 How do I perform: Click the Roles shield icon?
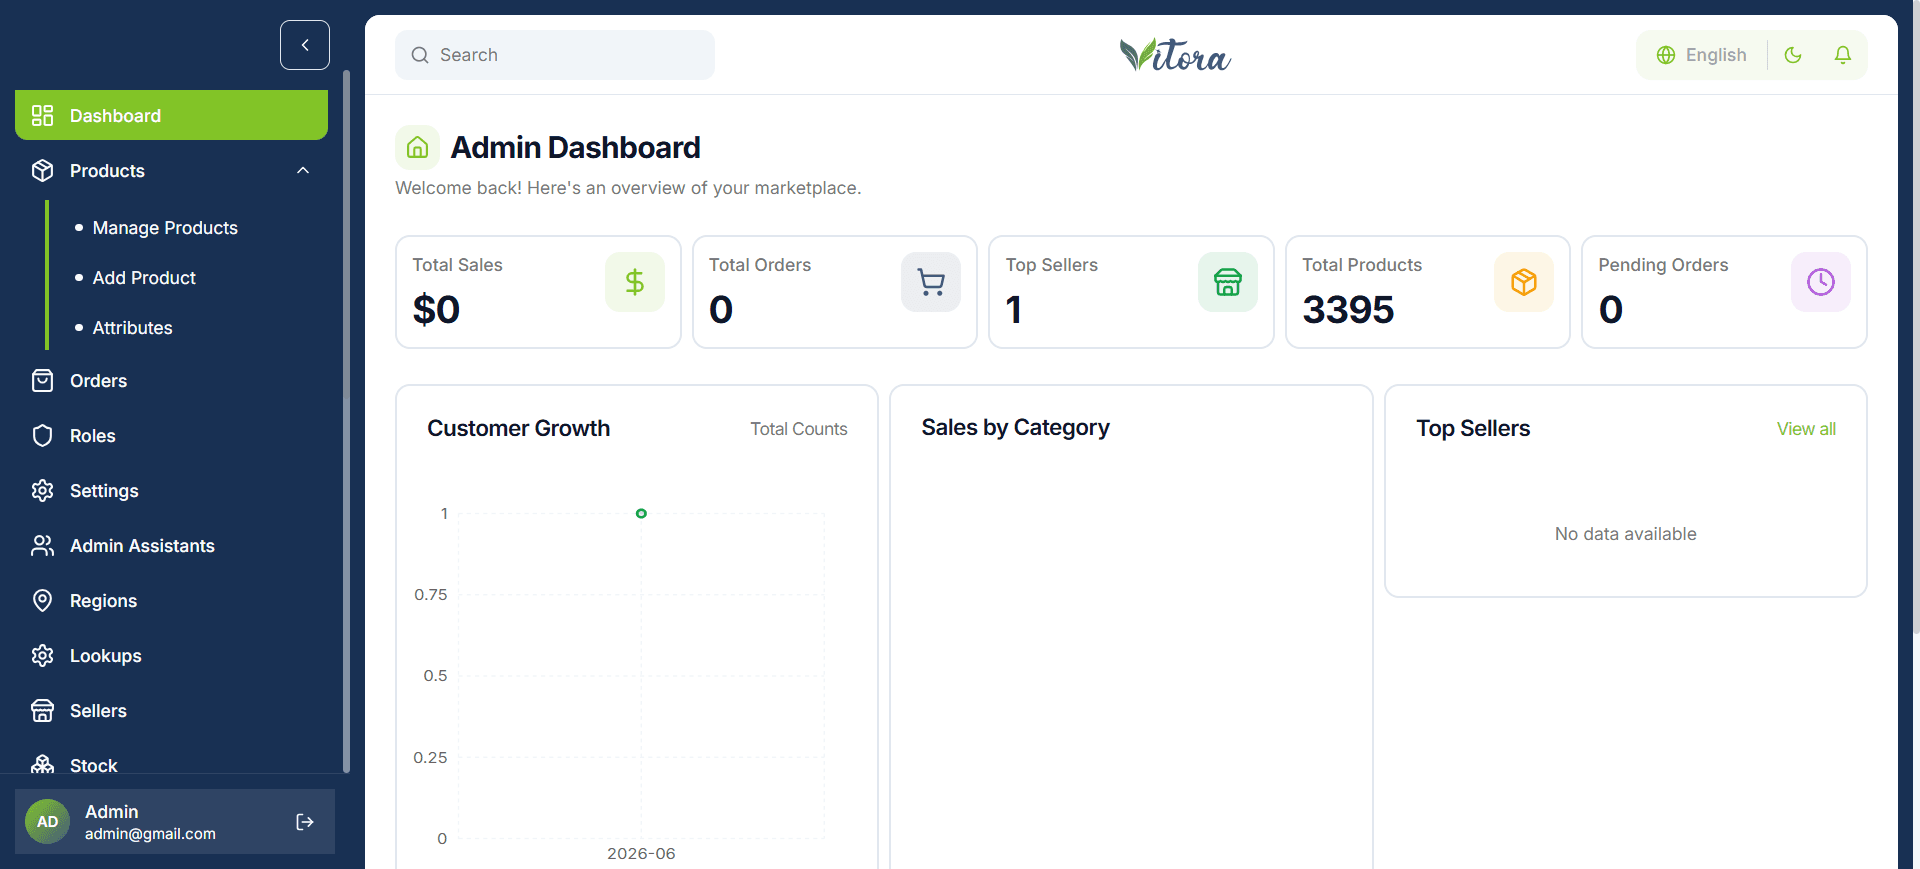(42, 435)
